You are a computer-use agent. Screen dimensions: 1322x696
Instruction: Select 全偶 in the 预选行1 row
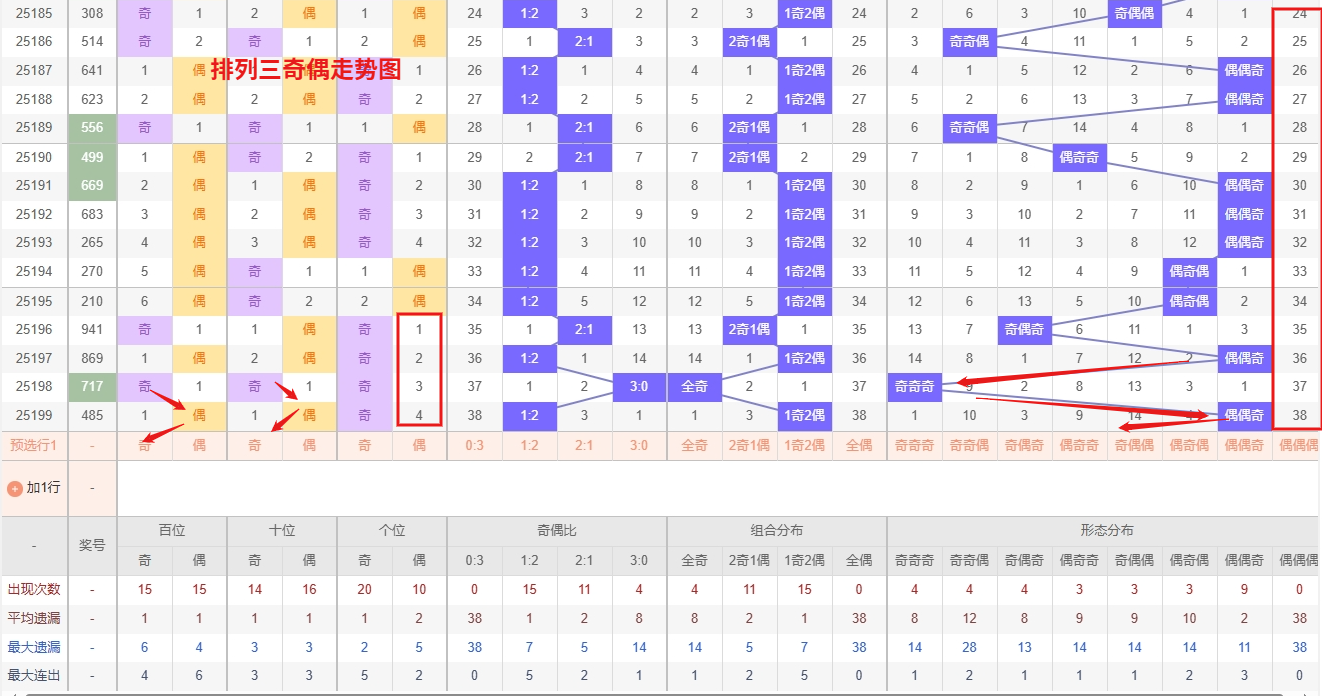click(859, 446)
